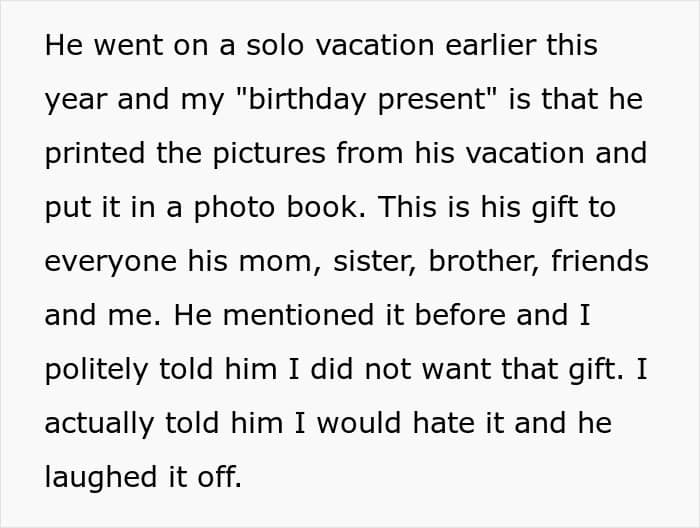Click the word "actually"
Image resolution: width=700 pixels, height=528 pixels.
click(97, 422)
